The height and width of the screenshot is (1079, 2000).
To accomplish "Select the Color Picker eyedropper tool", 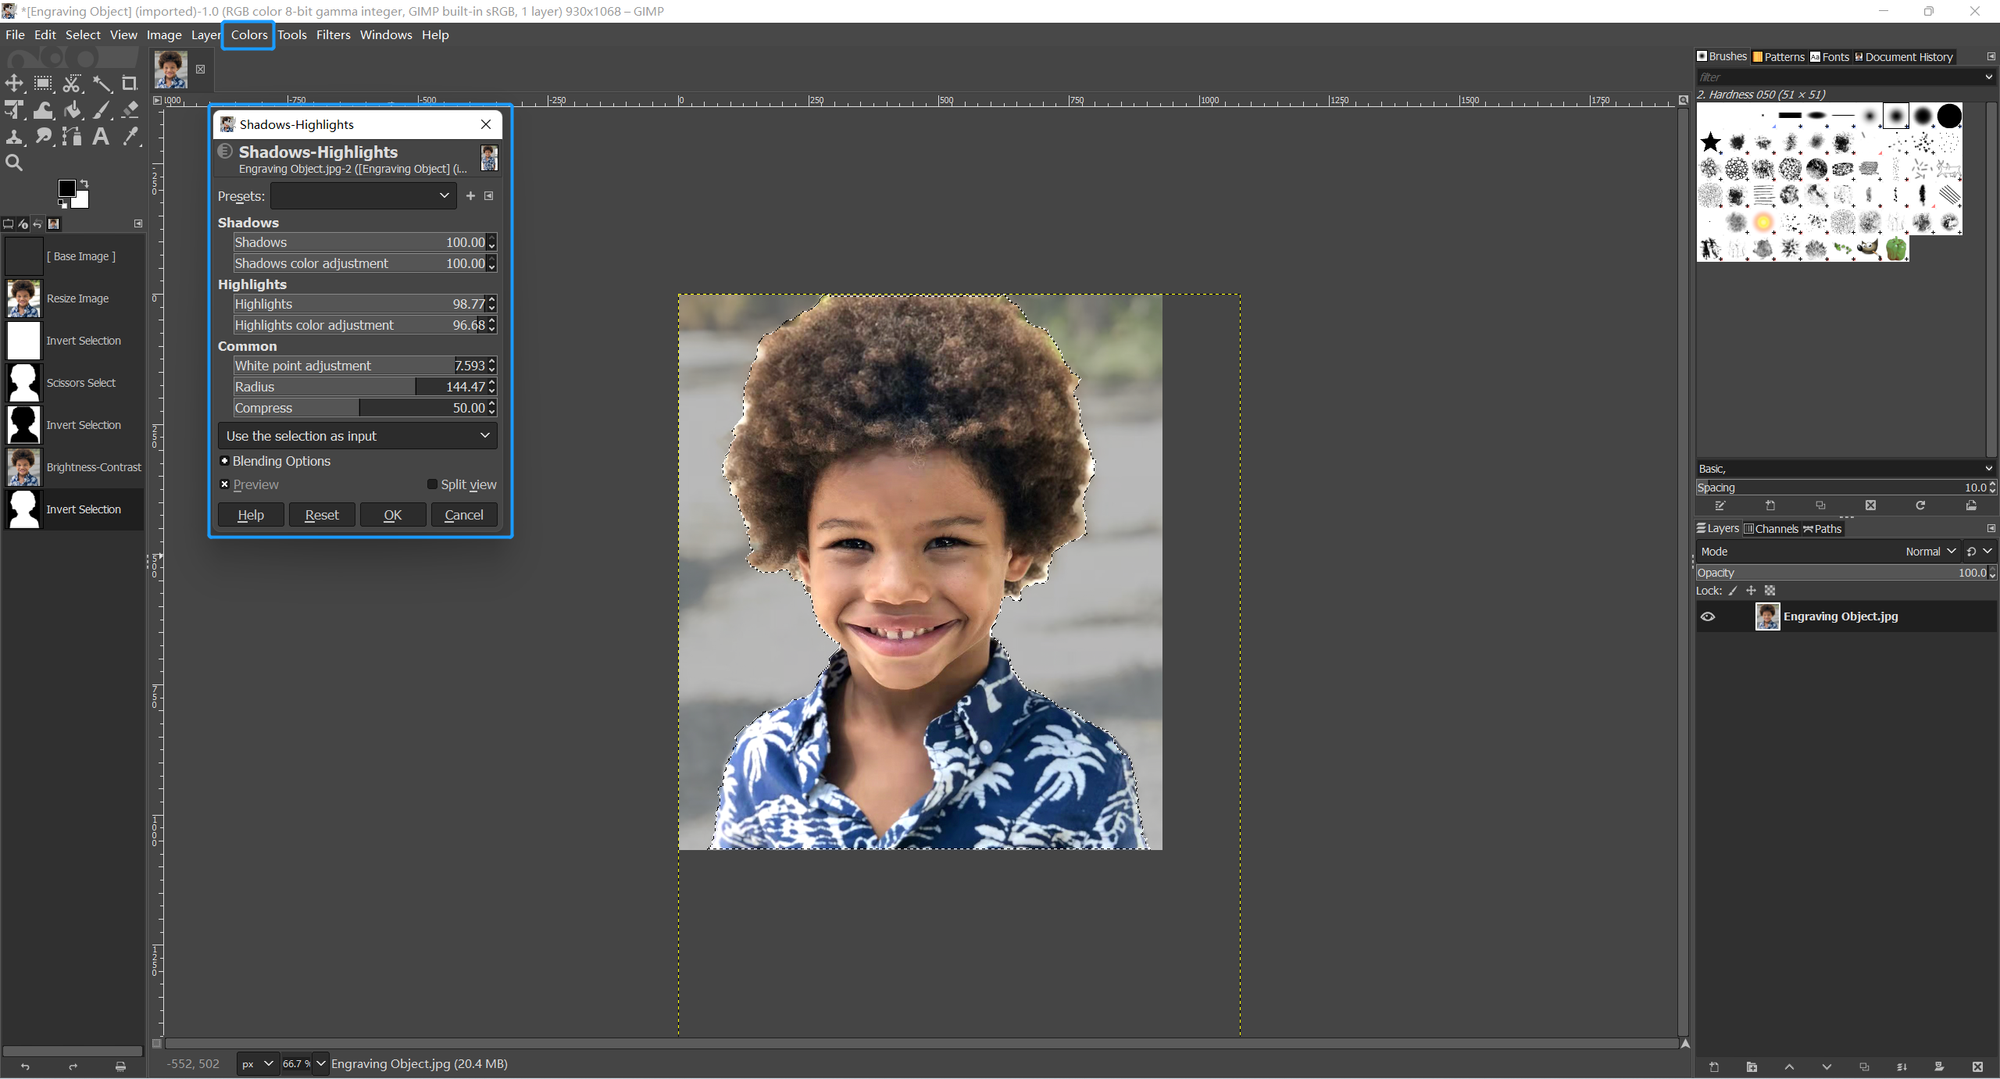I will coord(129,137).
